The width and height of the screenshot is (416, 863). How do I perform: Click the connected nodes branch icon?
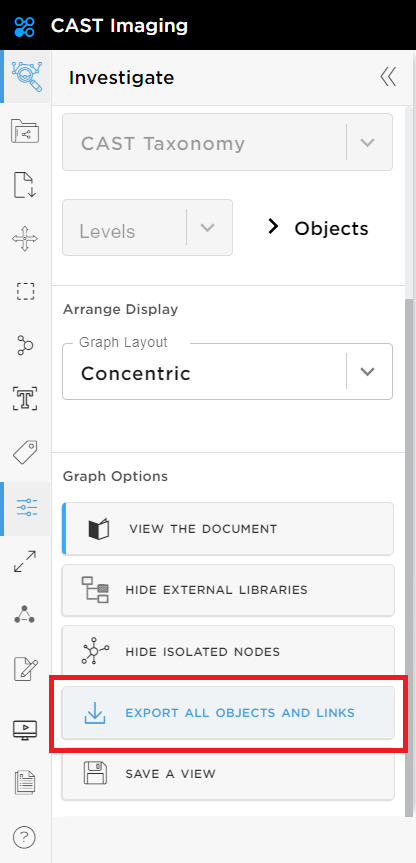[25, 345]
